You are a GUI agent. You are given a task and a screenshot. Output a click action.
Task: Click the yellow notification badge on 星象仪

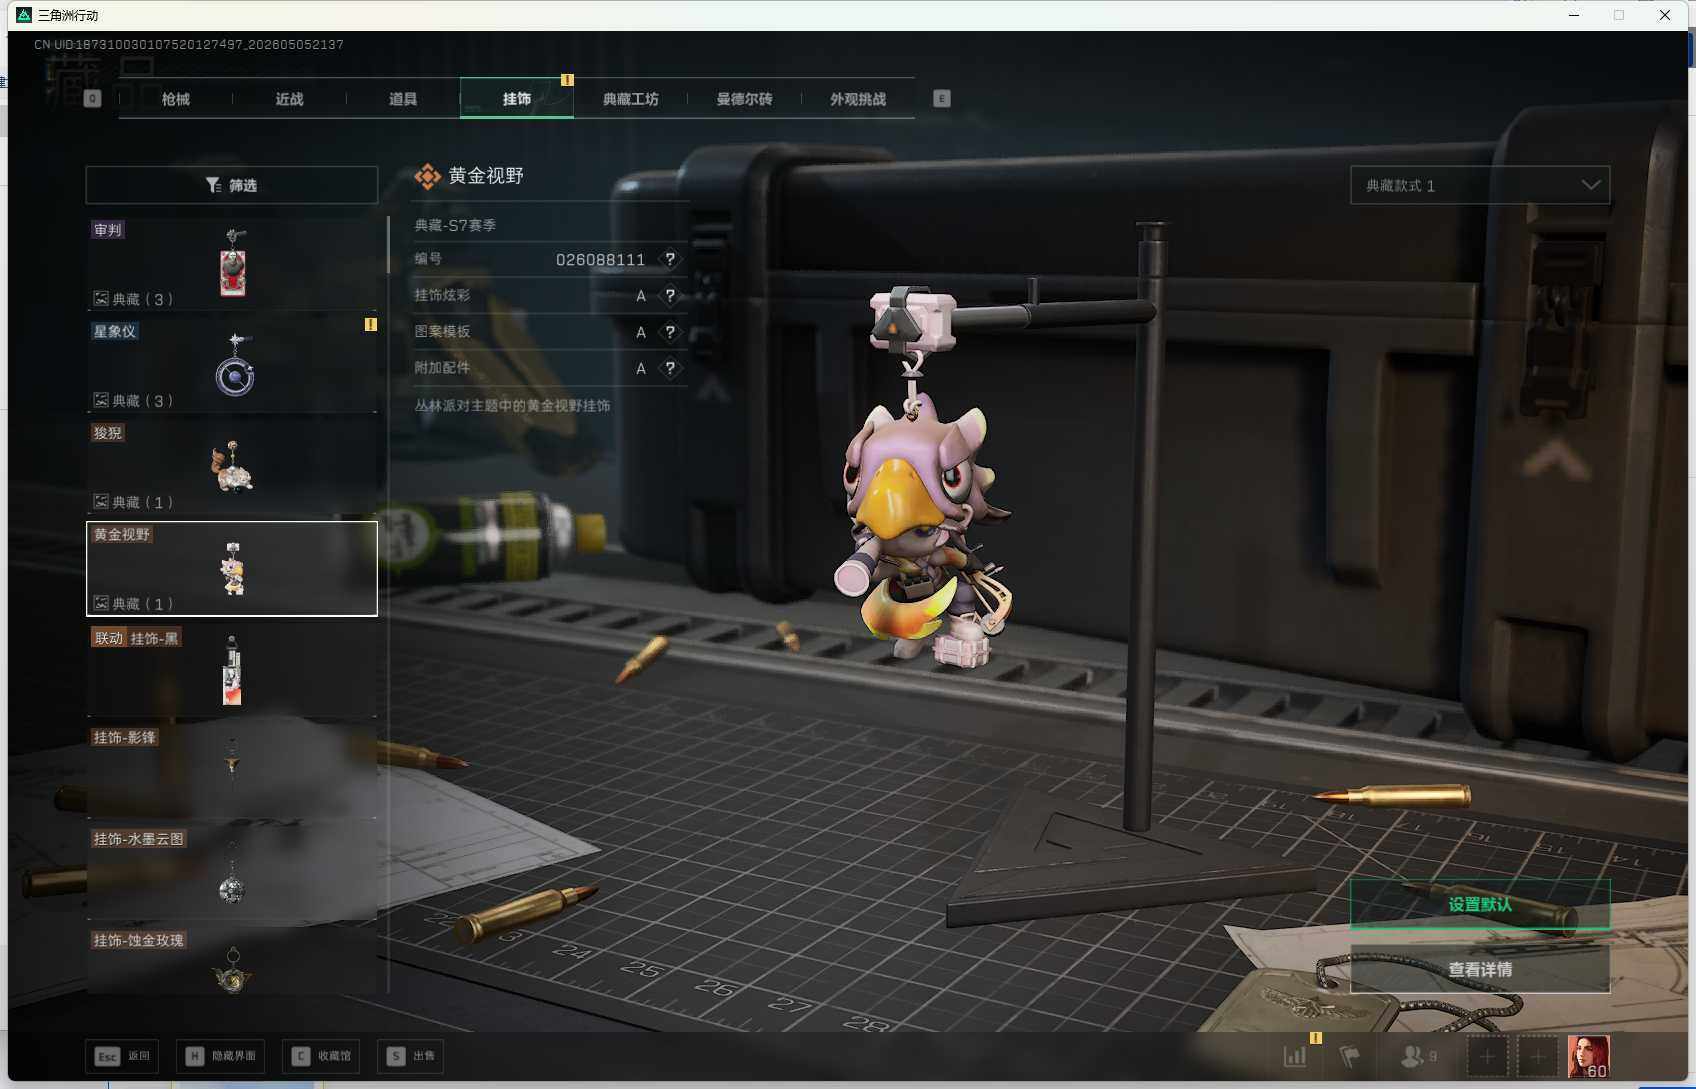[371, 324]
